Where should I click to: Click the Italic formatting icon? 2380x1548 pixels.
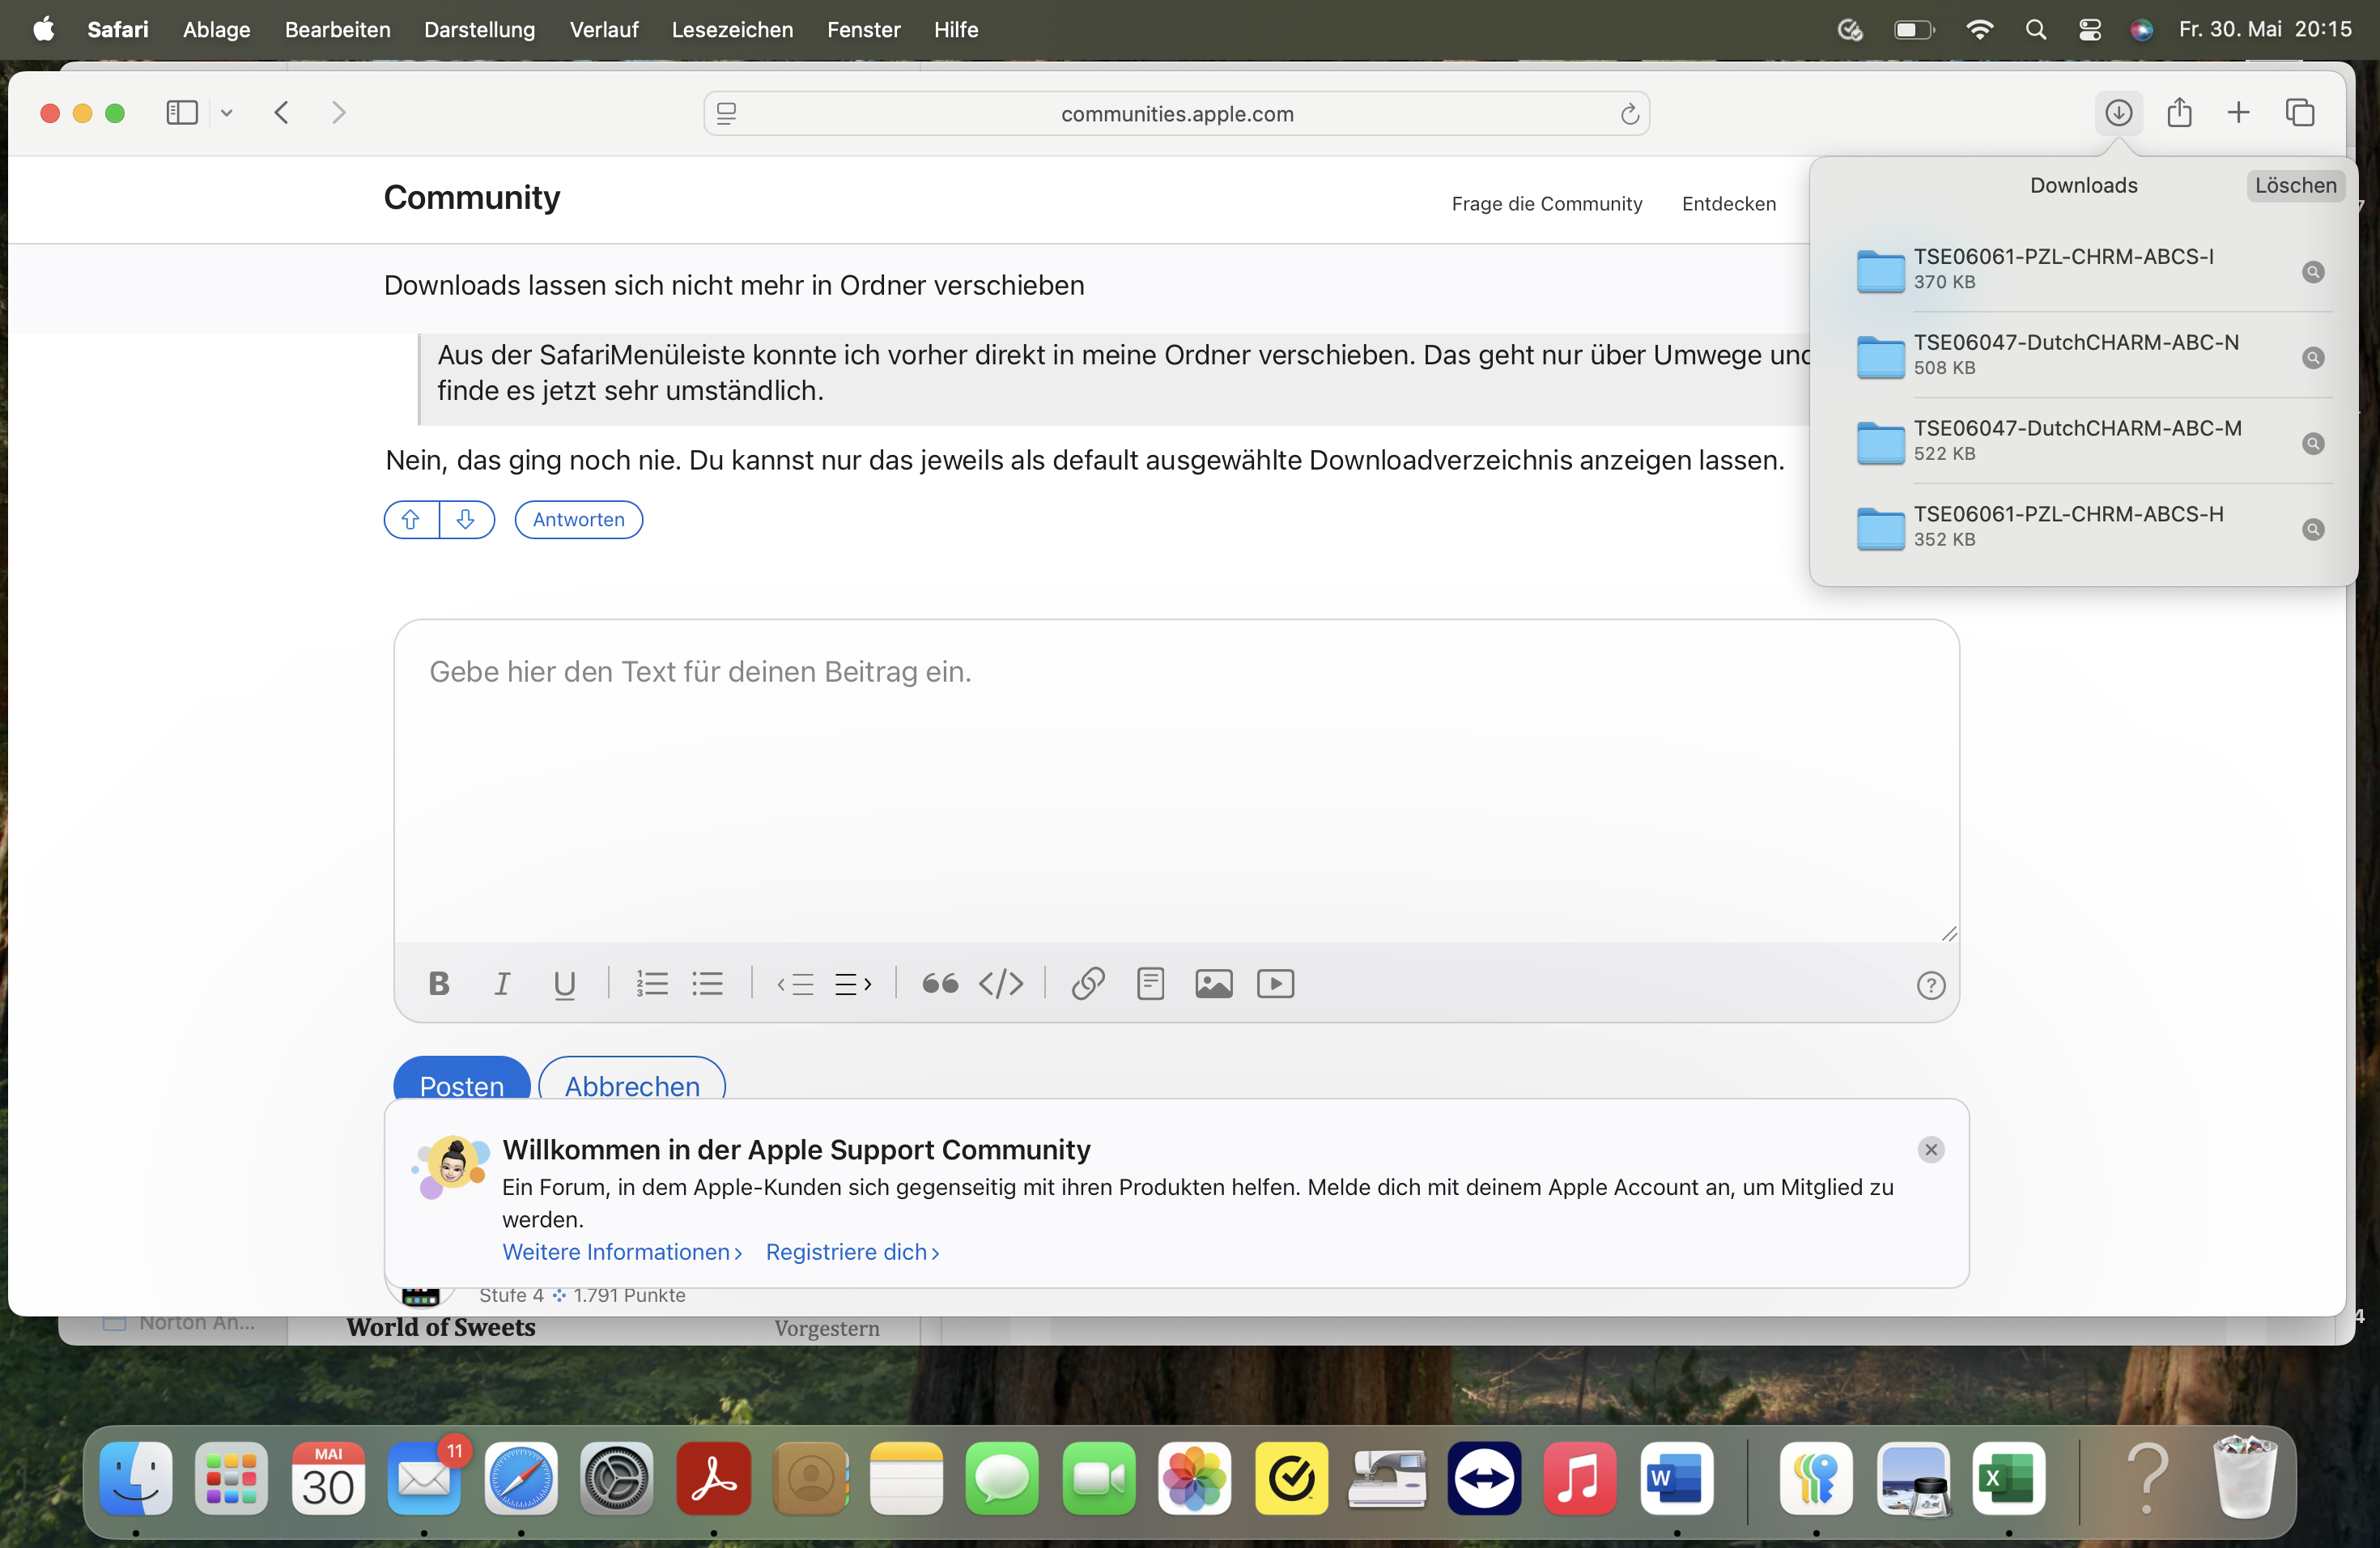pyautogui.click(x=502, y=984)
